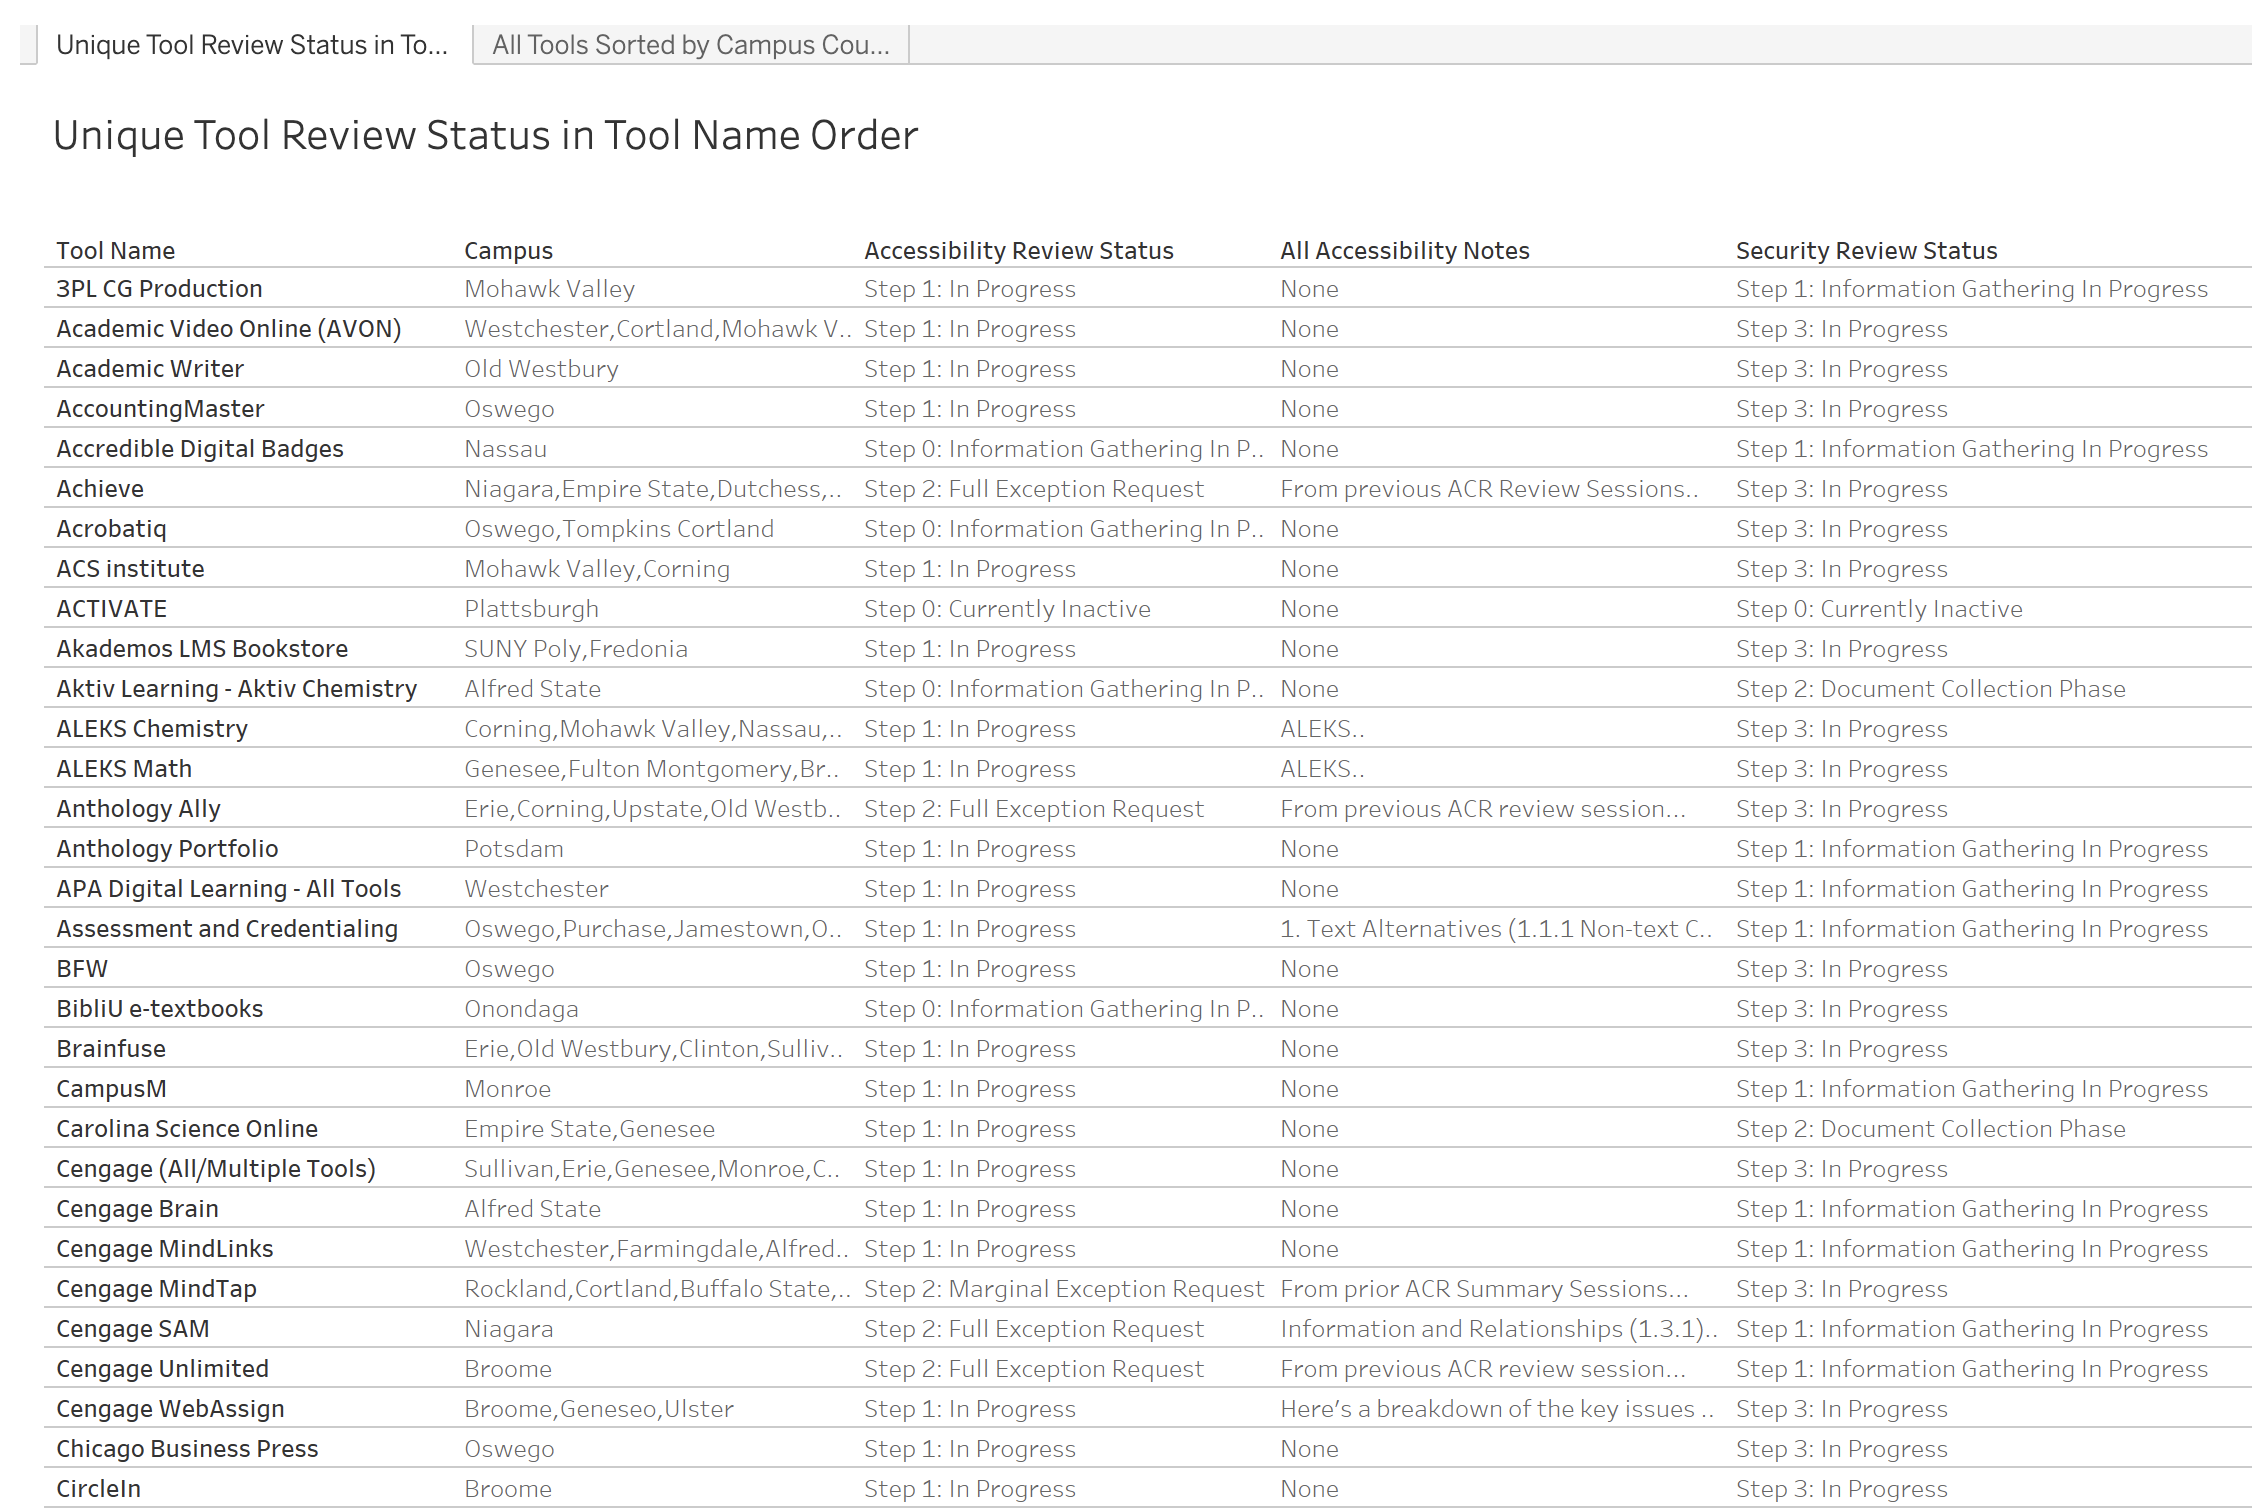Click Nassau campus for Accredible Digital Badges

(505, 449)
